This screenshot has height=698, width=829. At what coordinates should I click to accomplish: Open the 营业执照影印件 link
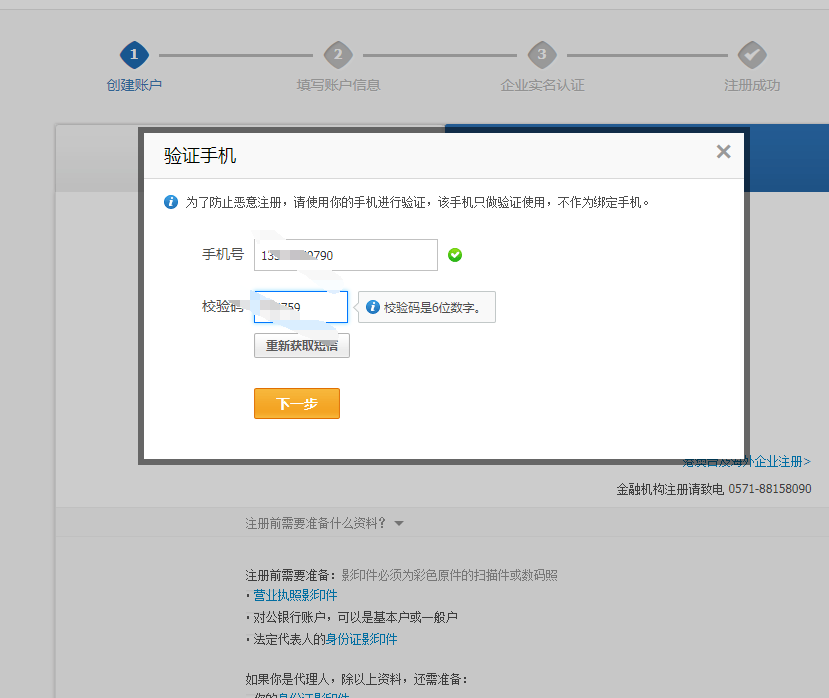tap(295, 595)
